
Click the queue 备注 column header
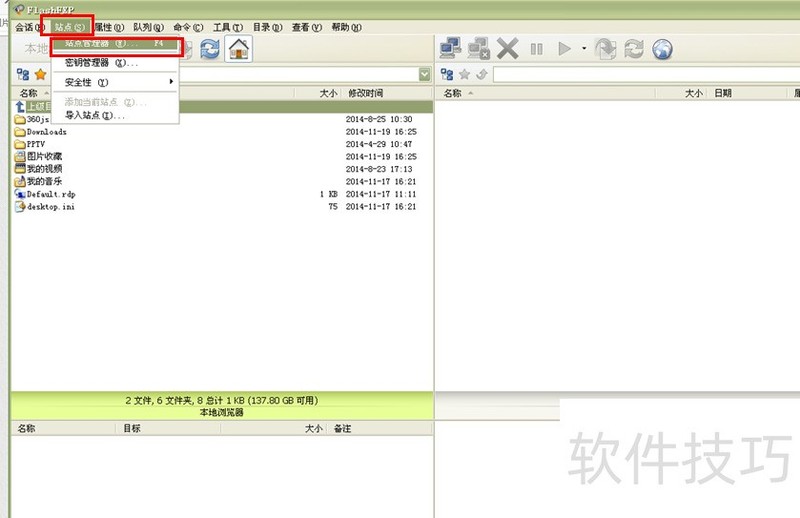(x=342, y=429)
